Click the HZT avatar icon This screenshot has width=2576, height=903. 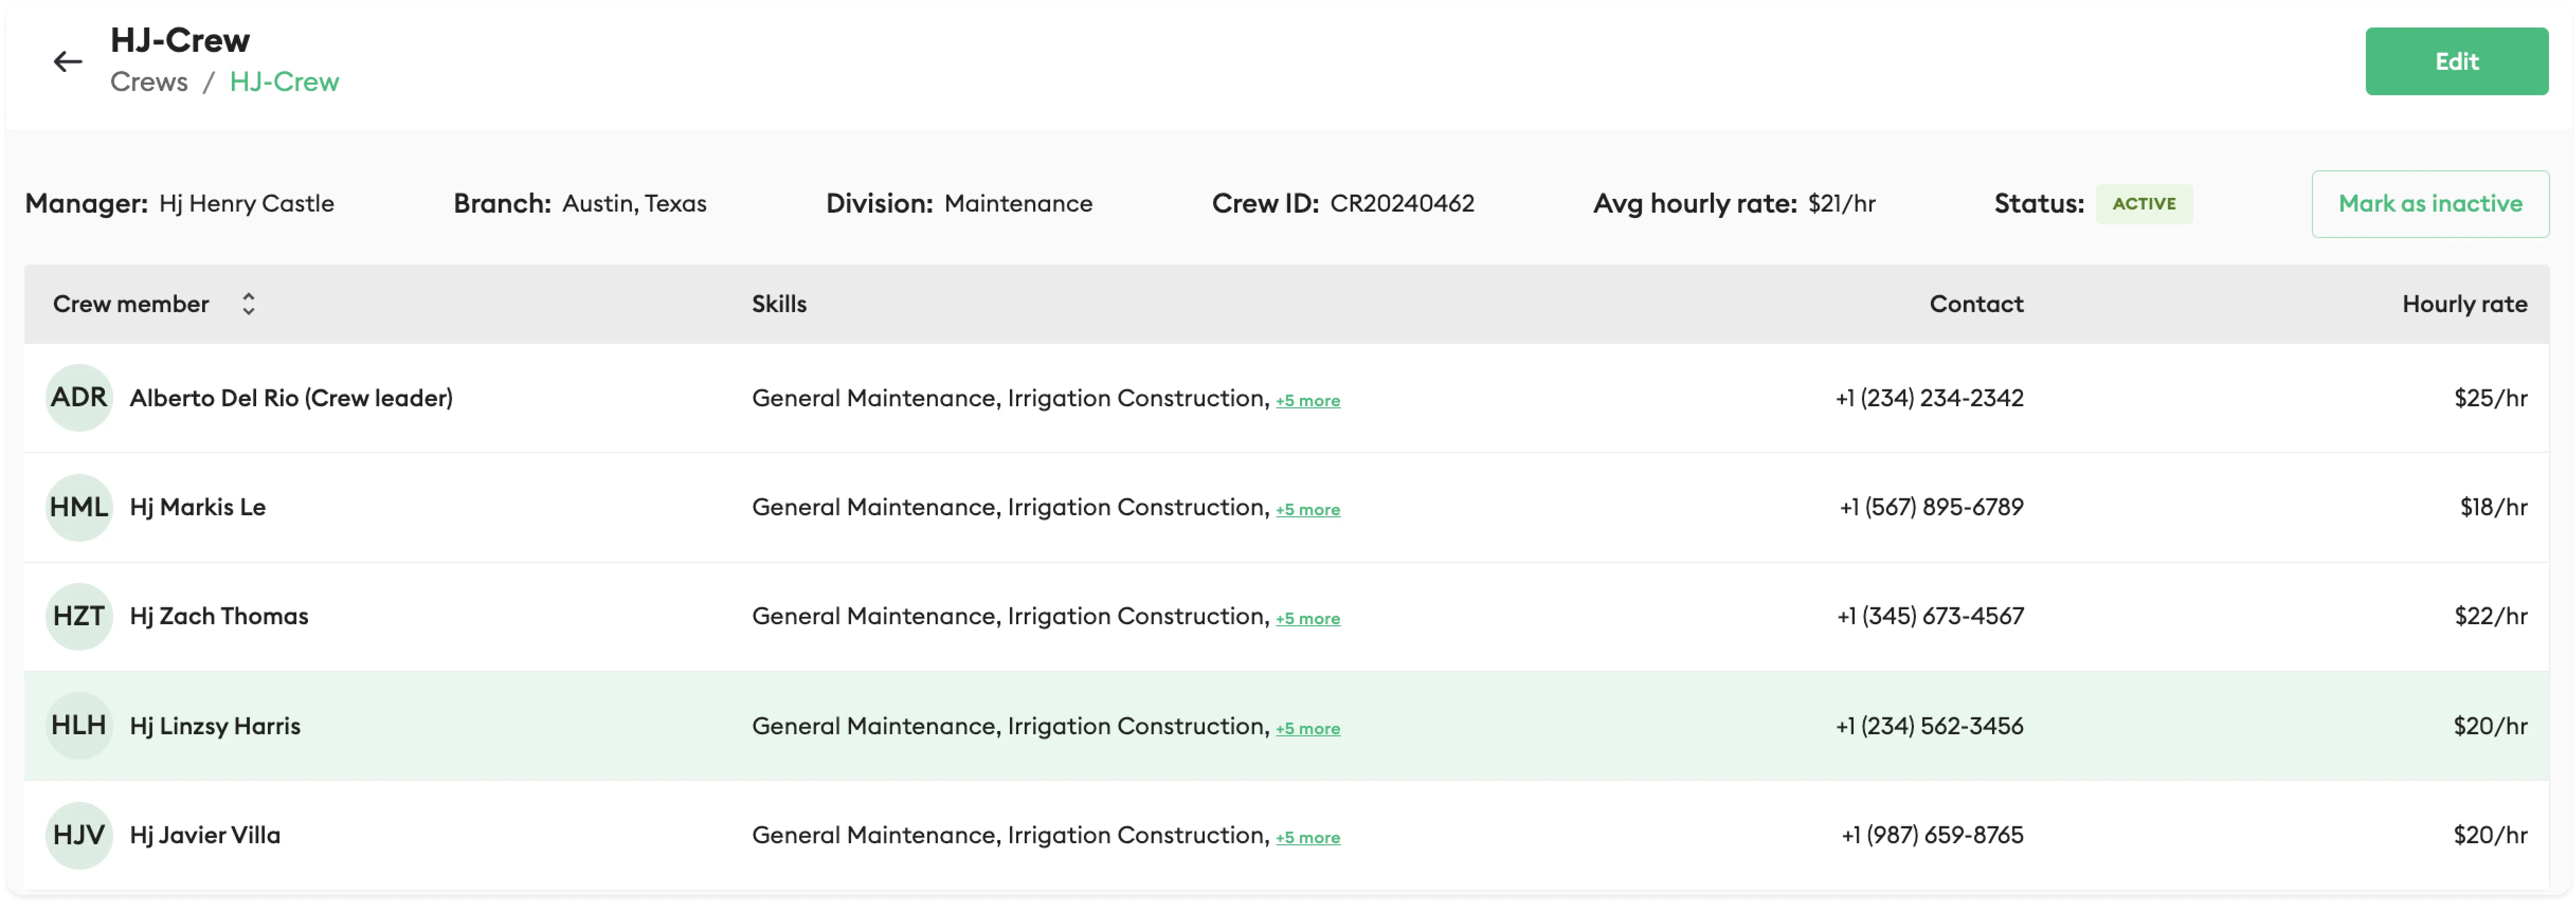click(79, 616)
